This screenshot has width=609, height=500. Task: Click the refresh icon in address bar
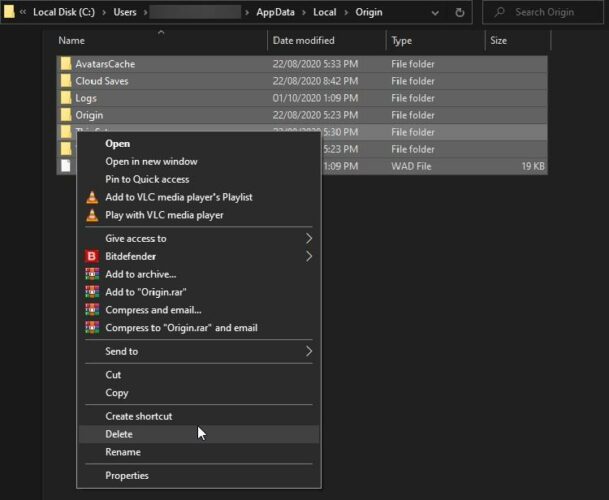(459, 12)
